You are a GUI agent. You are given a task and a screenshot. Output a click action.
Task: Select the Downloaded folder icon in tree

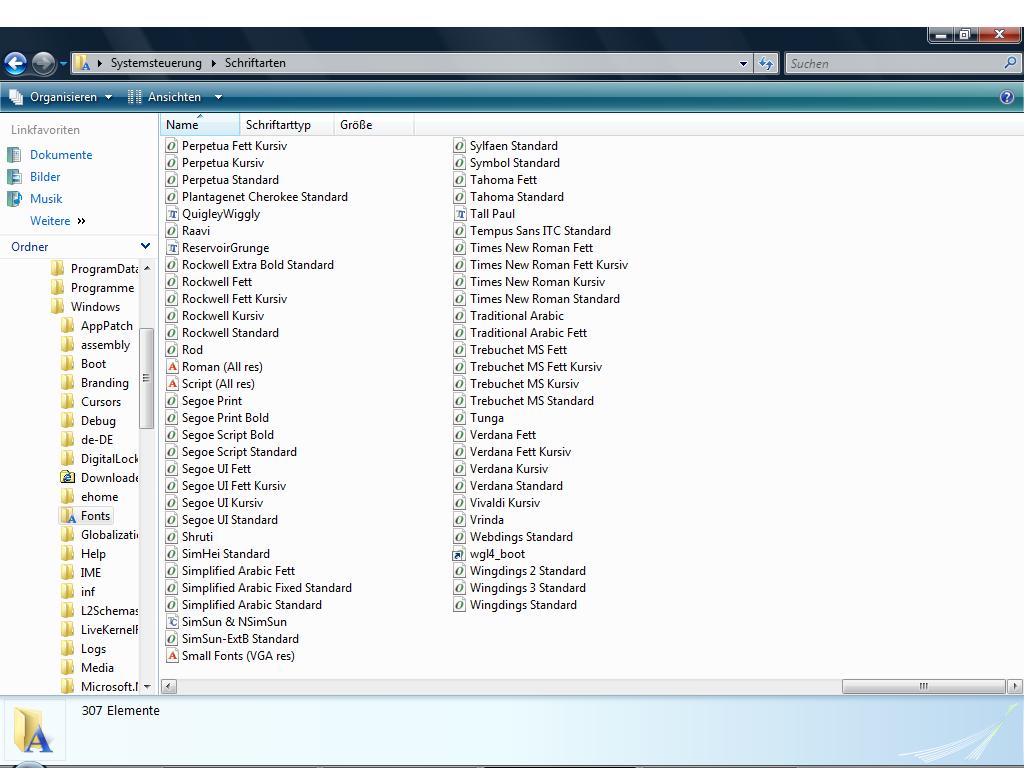(x=67, y=477)
